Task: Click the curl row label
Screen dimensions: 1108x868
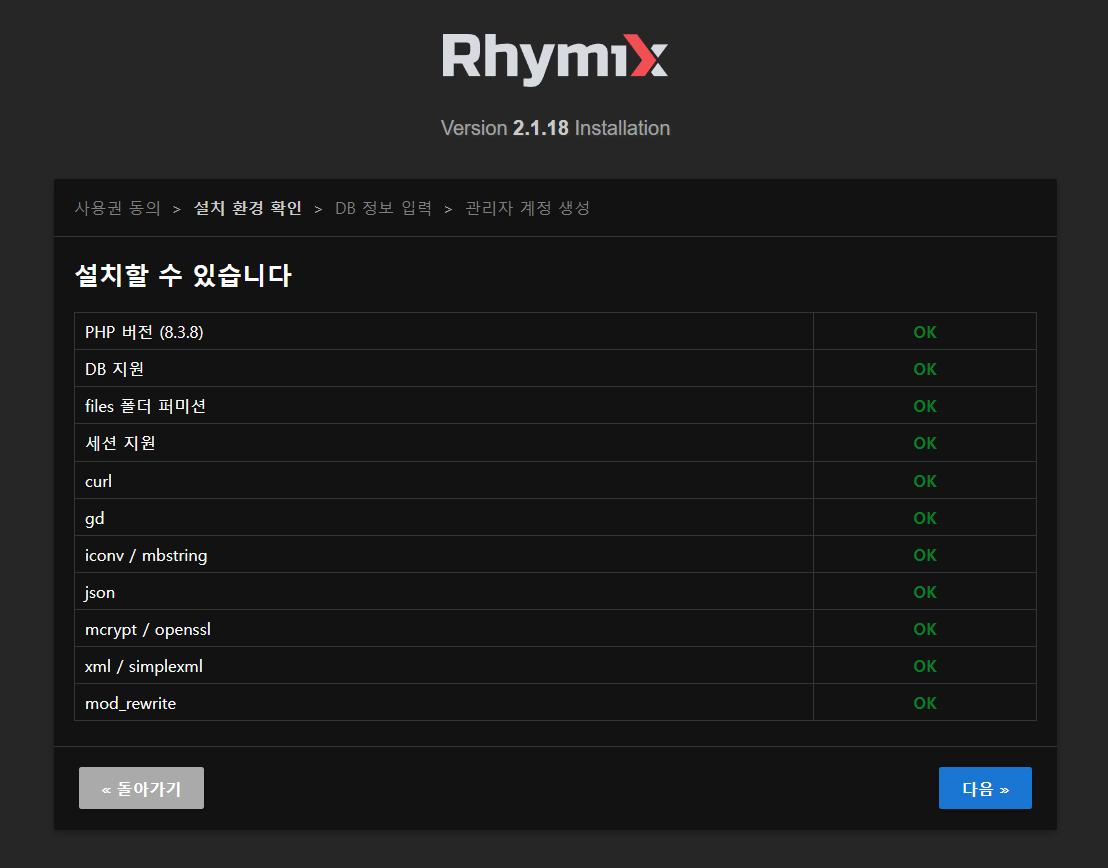Action: (98, 481)
